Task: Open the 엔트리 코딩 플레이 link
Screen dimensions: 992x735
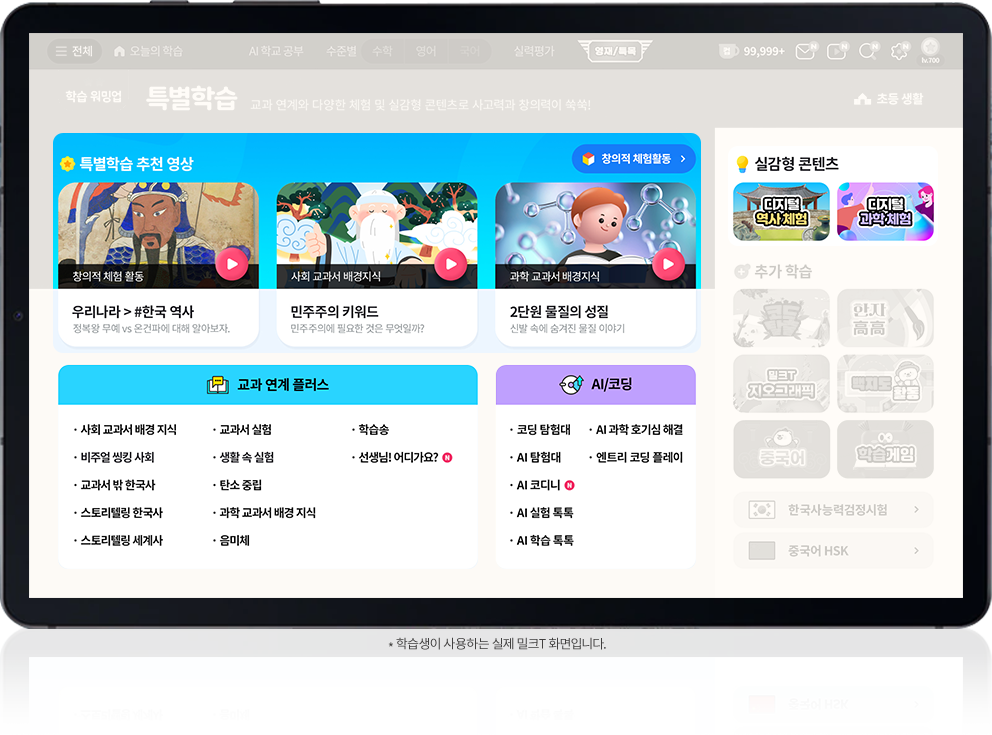Action: click(639, 458)
